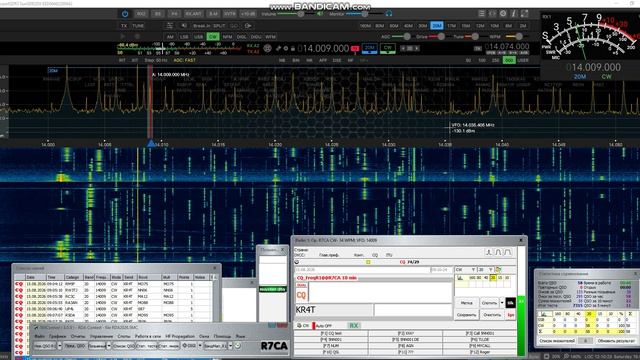Click the top-left button right of the entry field in log window
Viewport: 640px width, 360px height.
pos(467,303)
